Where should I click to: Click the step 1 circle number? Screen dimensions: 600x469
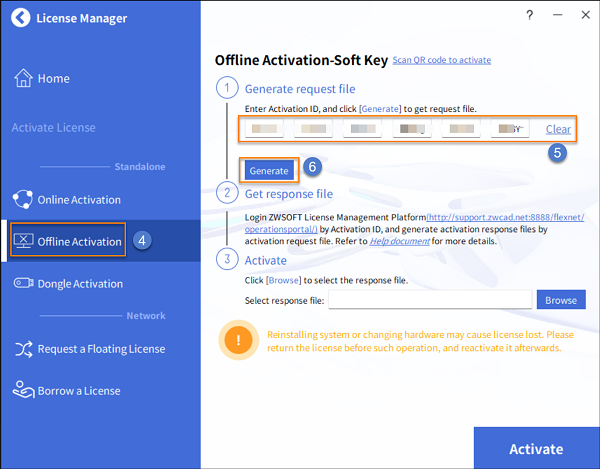point(227,88)
